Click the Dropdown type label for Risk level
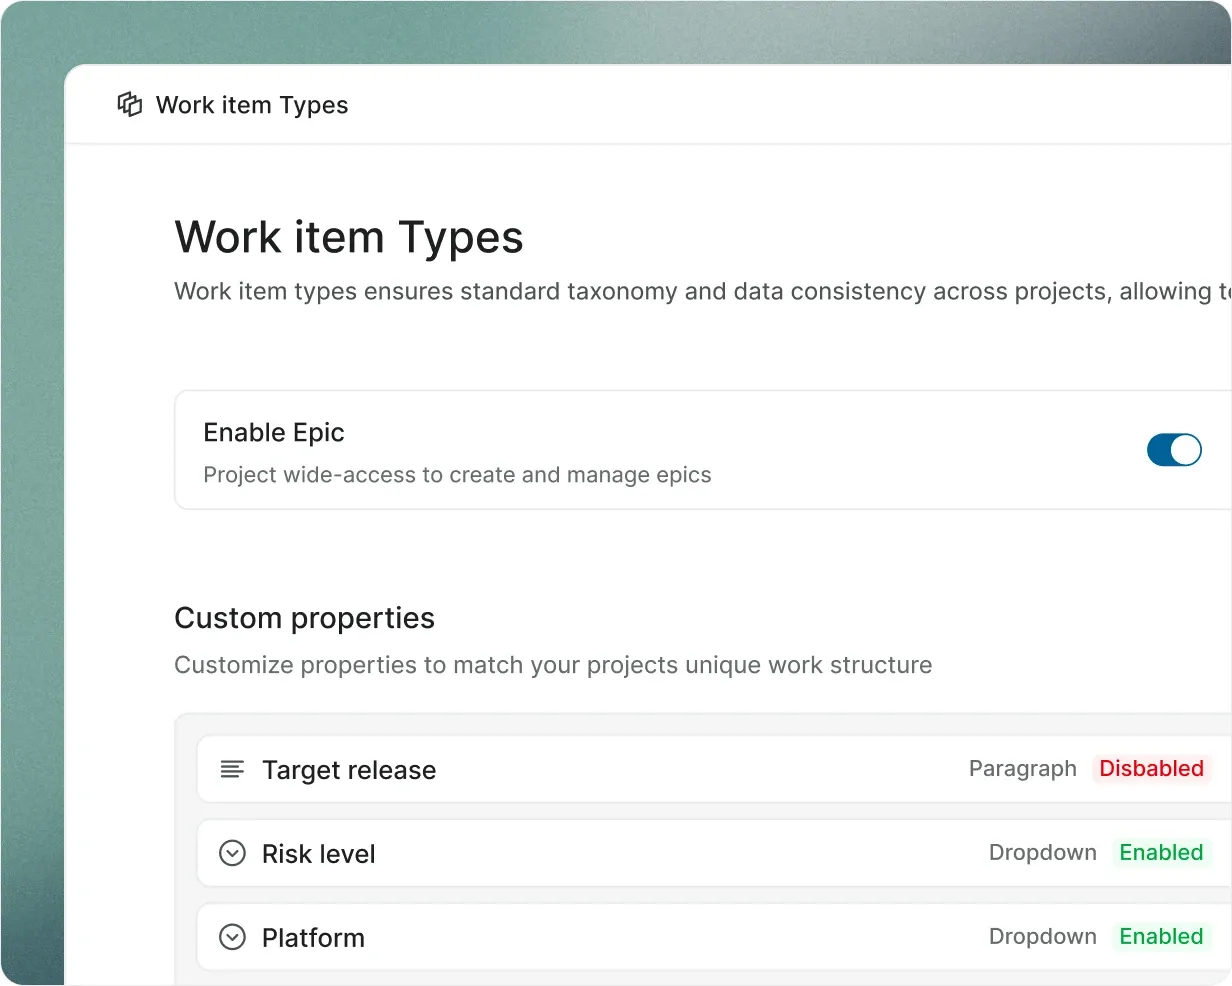The image size is (1232, 986). tap(1043, 852)
